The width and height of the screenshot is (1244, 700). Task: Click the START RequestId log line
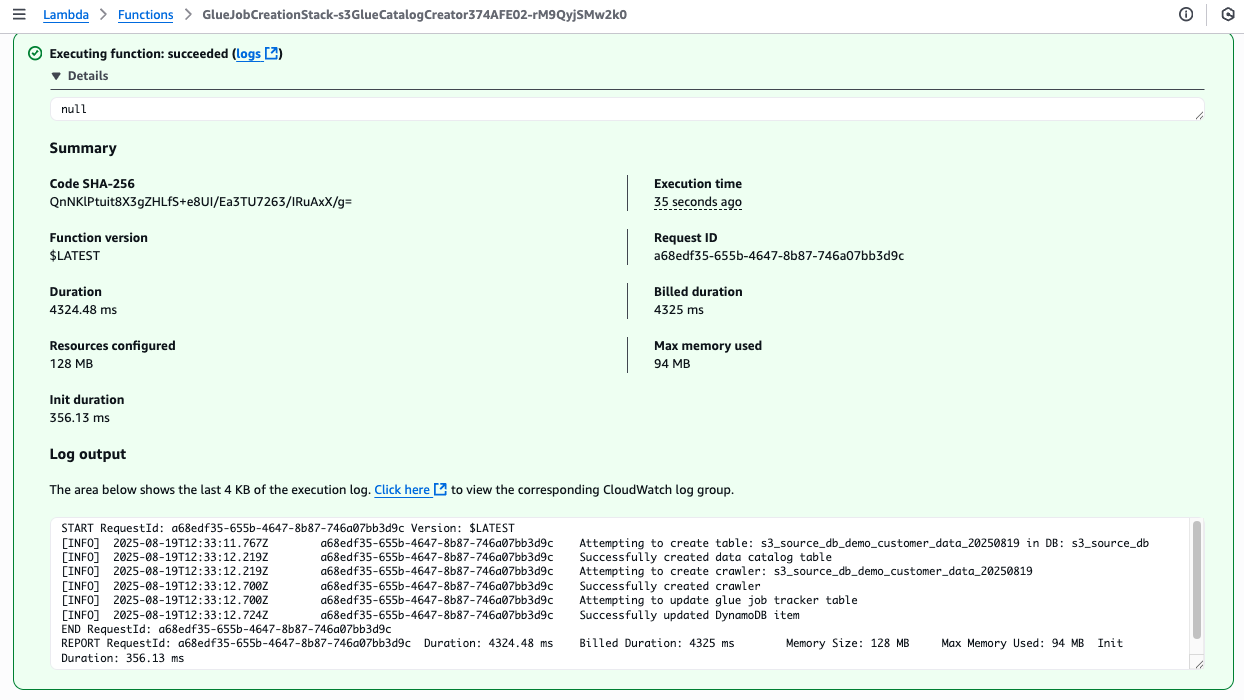click(288, 528)
